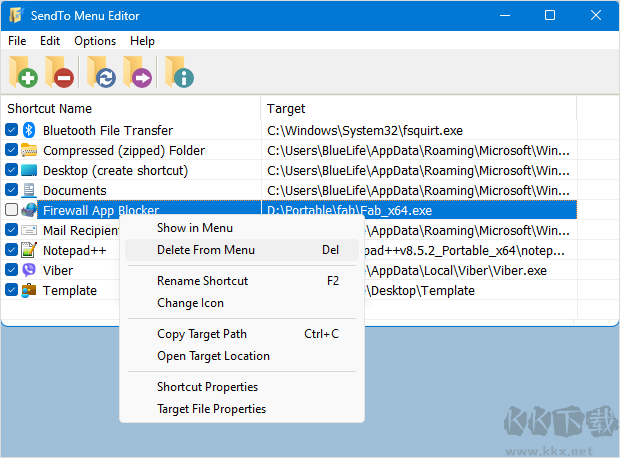Choose Change Icon from context menu
Image resolution: width=620 pixels, height=458 pixels.
pyautogui.click(x=190, y=303)
